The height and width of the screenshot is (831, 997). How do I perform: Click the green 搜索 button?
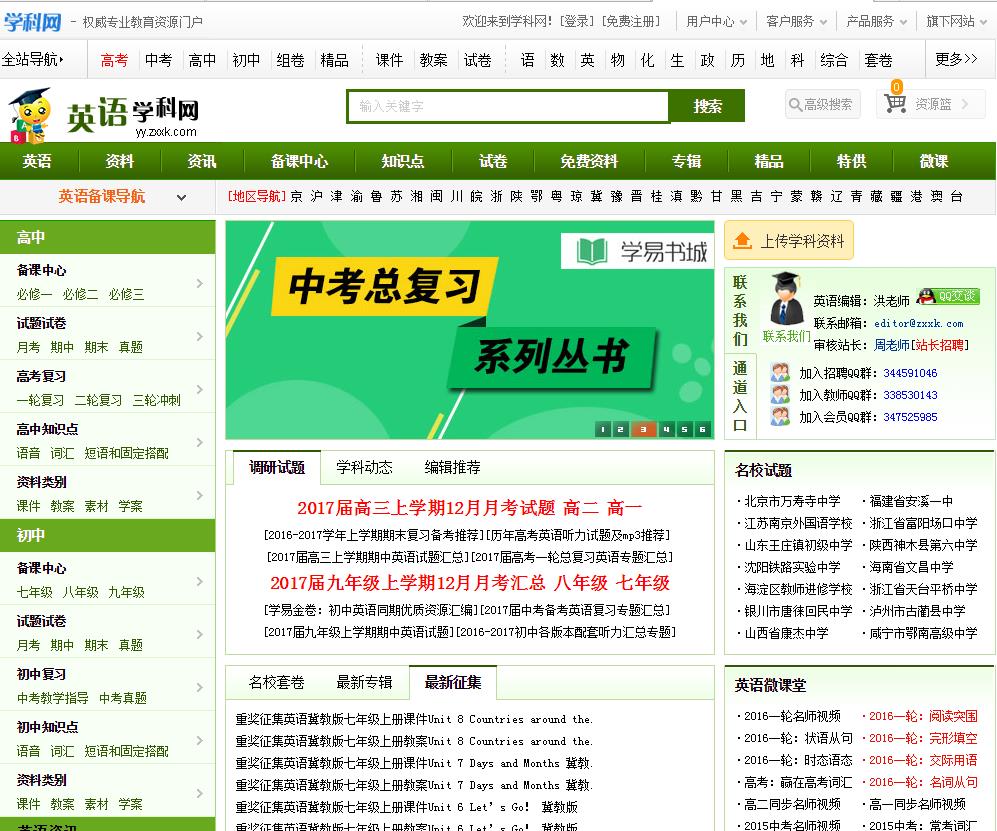[707, 106]
